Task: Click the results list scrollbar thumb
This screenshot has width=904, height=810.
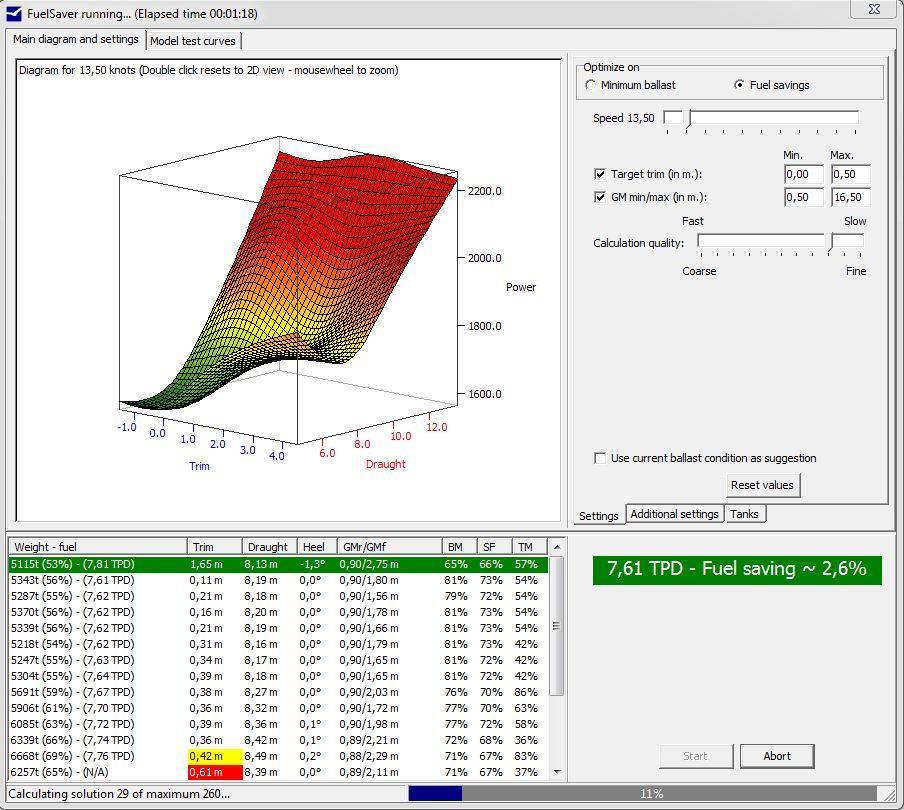Action: (556, 626)
